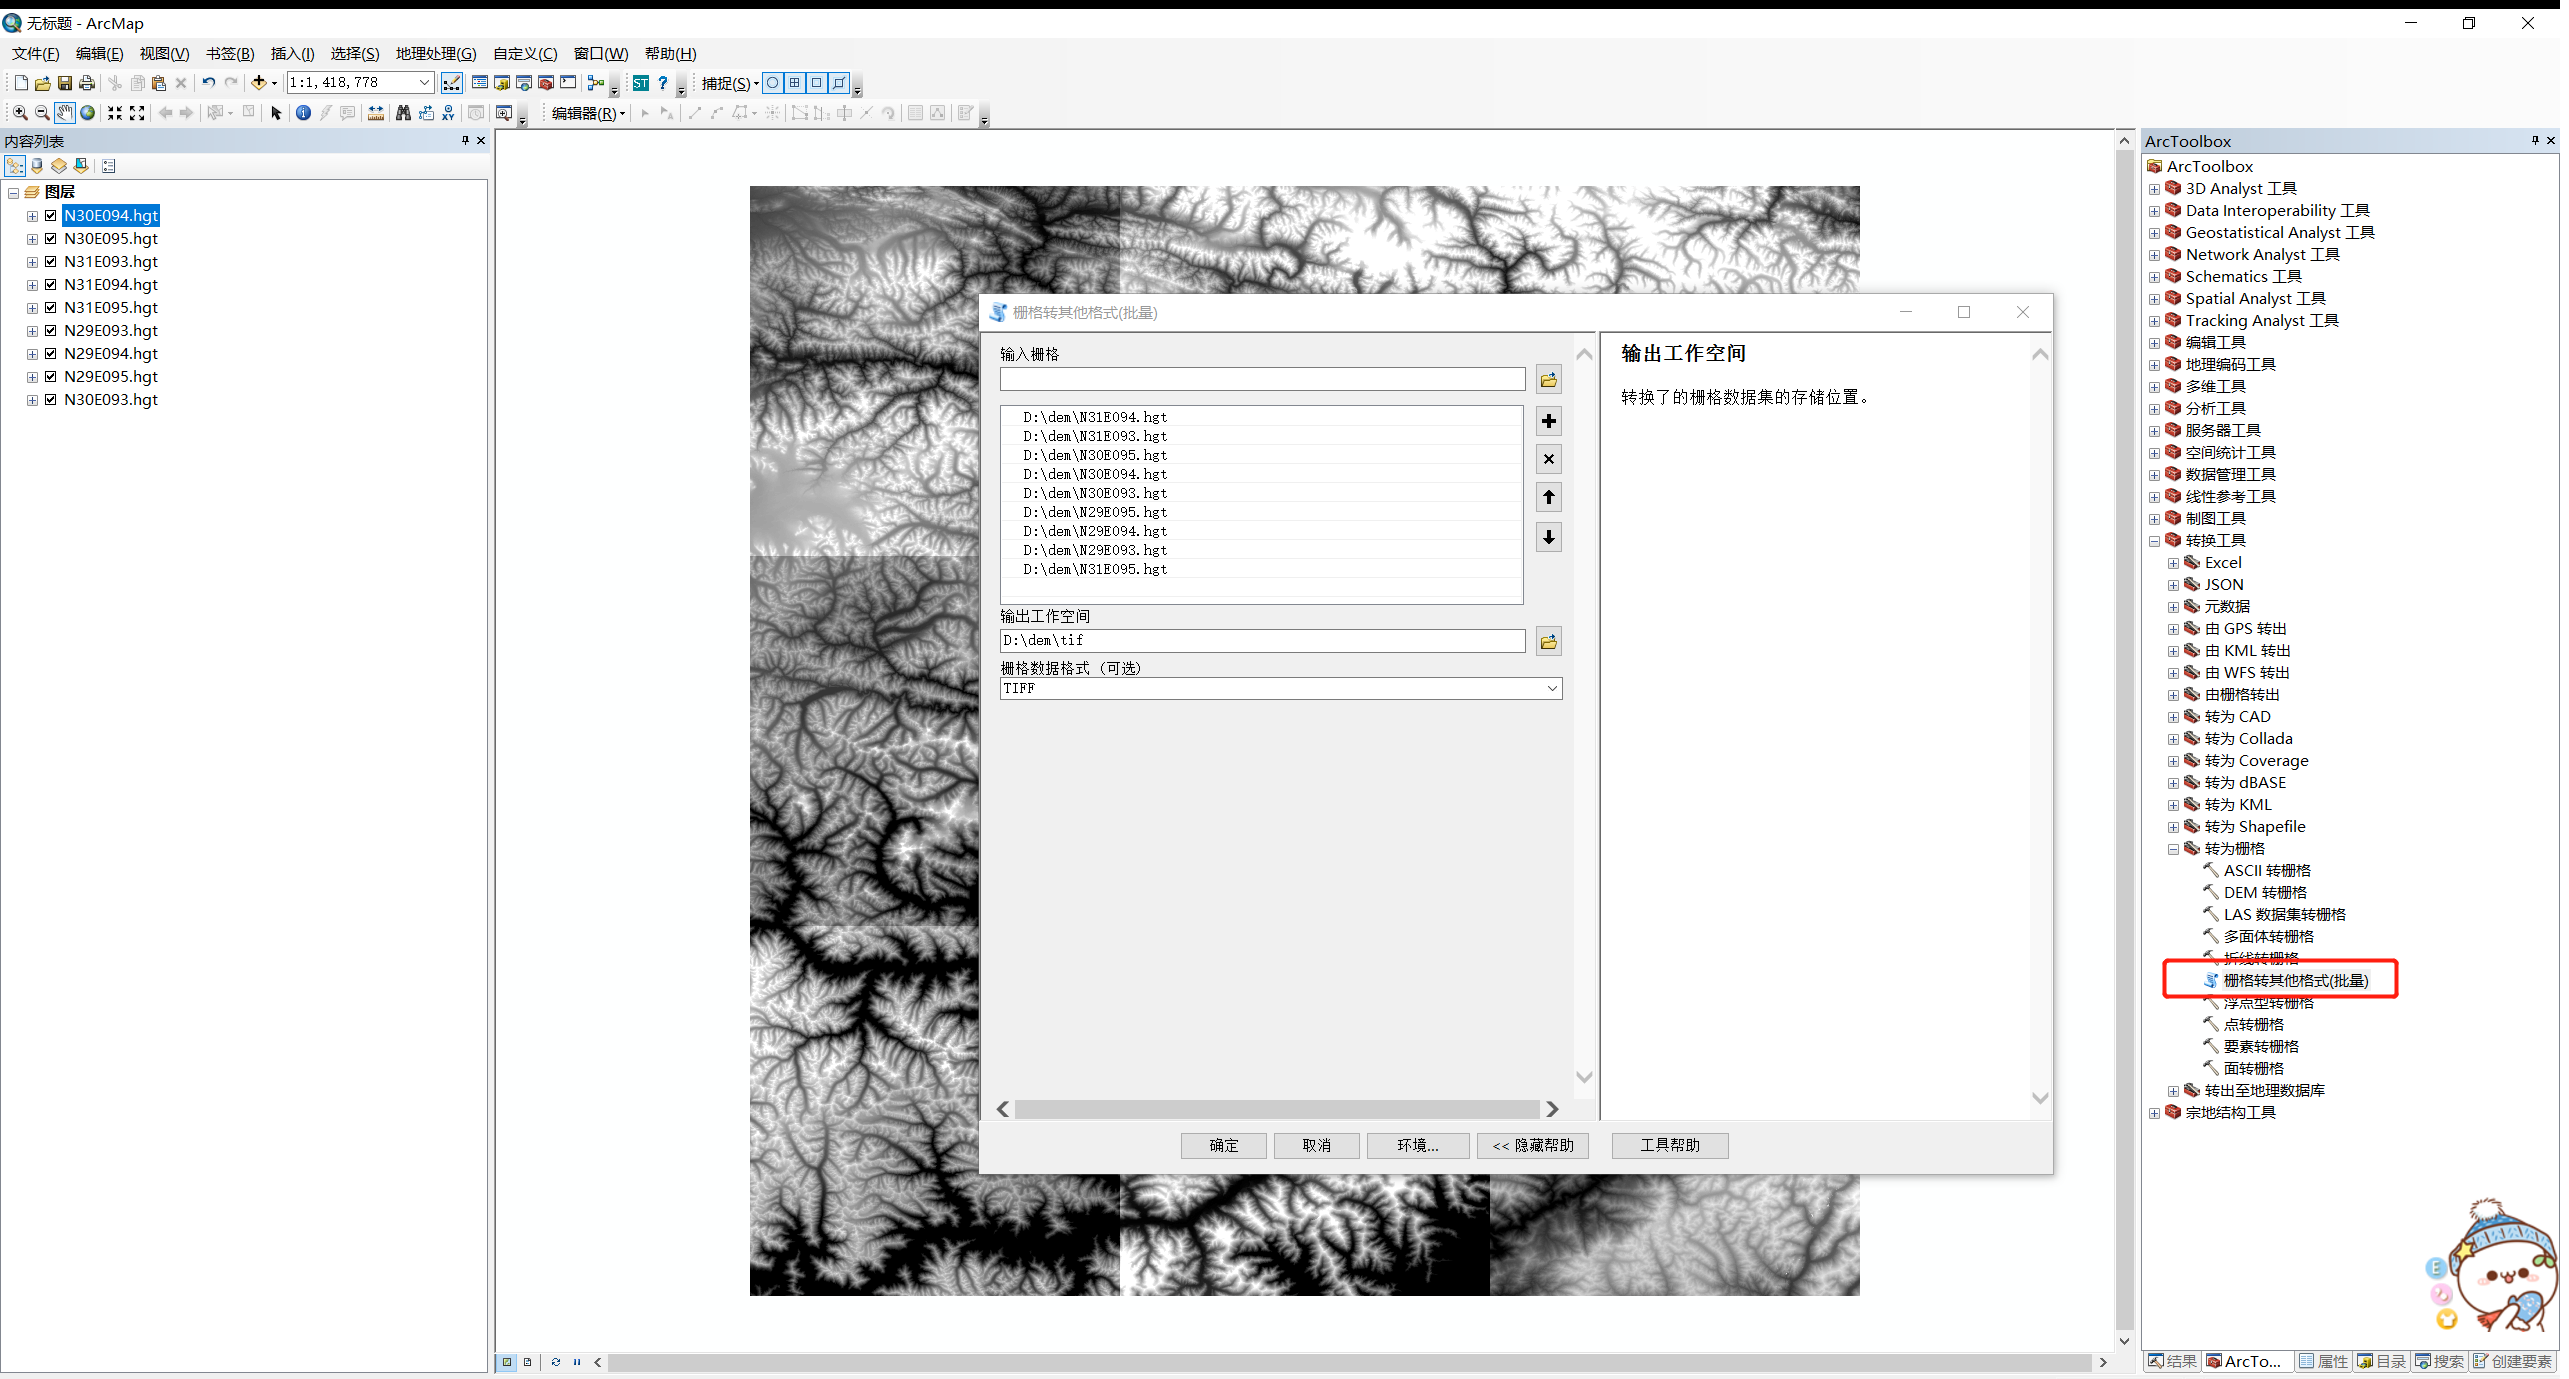The image size is (2569, 1379).
Task: Click plus button to add input raster
Action: click(x=1547, y=421)
